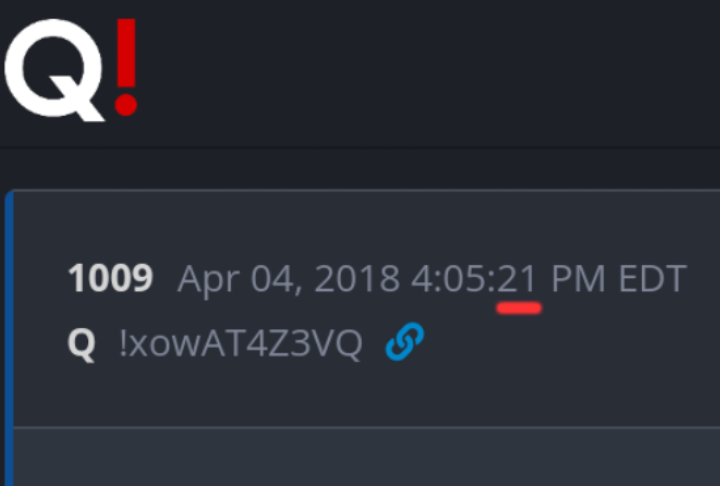Click the EDT timezone label
720x486 pixels.
pyautogui.click(x=653, y=278)
